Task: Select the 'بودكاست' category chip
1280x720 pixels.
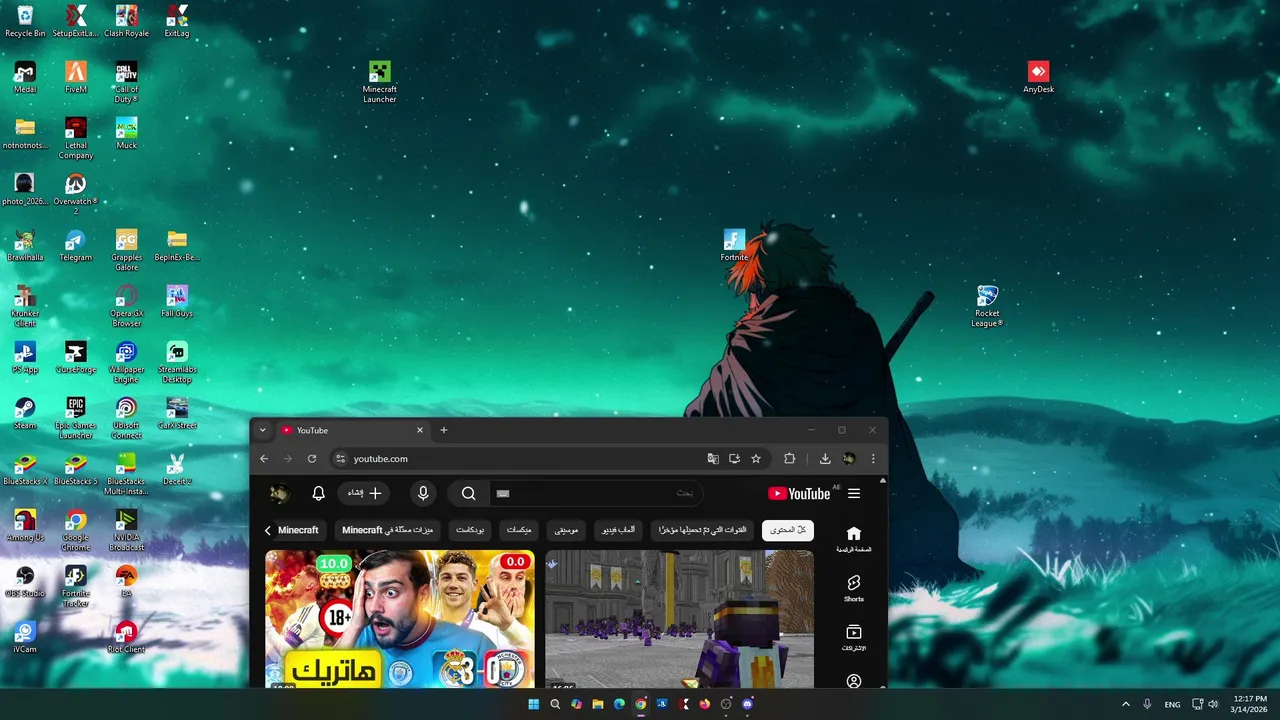Action: [470, 530]
